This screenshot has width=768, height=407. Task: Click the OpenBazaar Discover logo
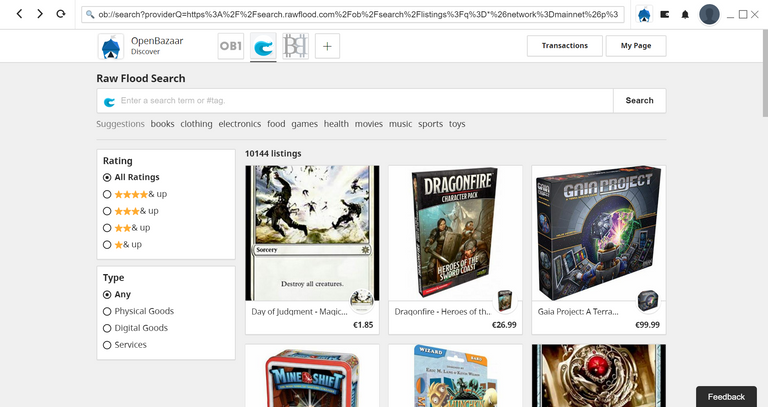coord(111,47)
